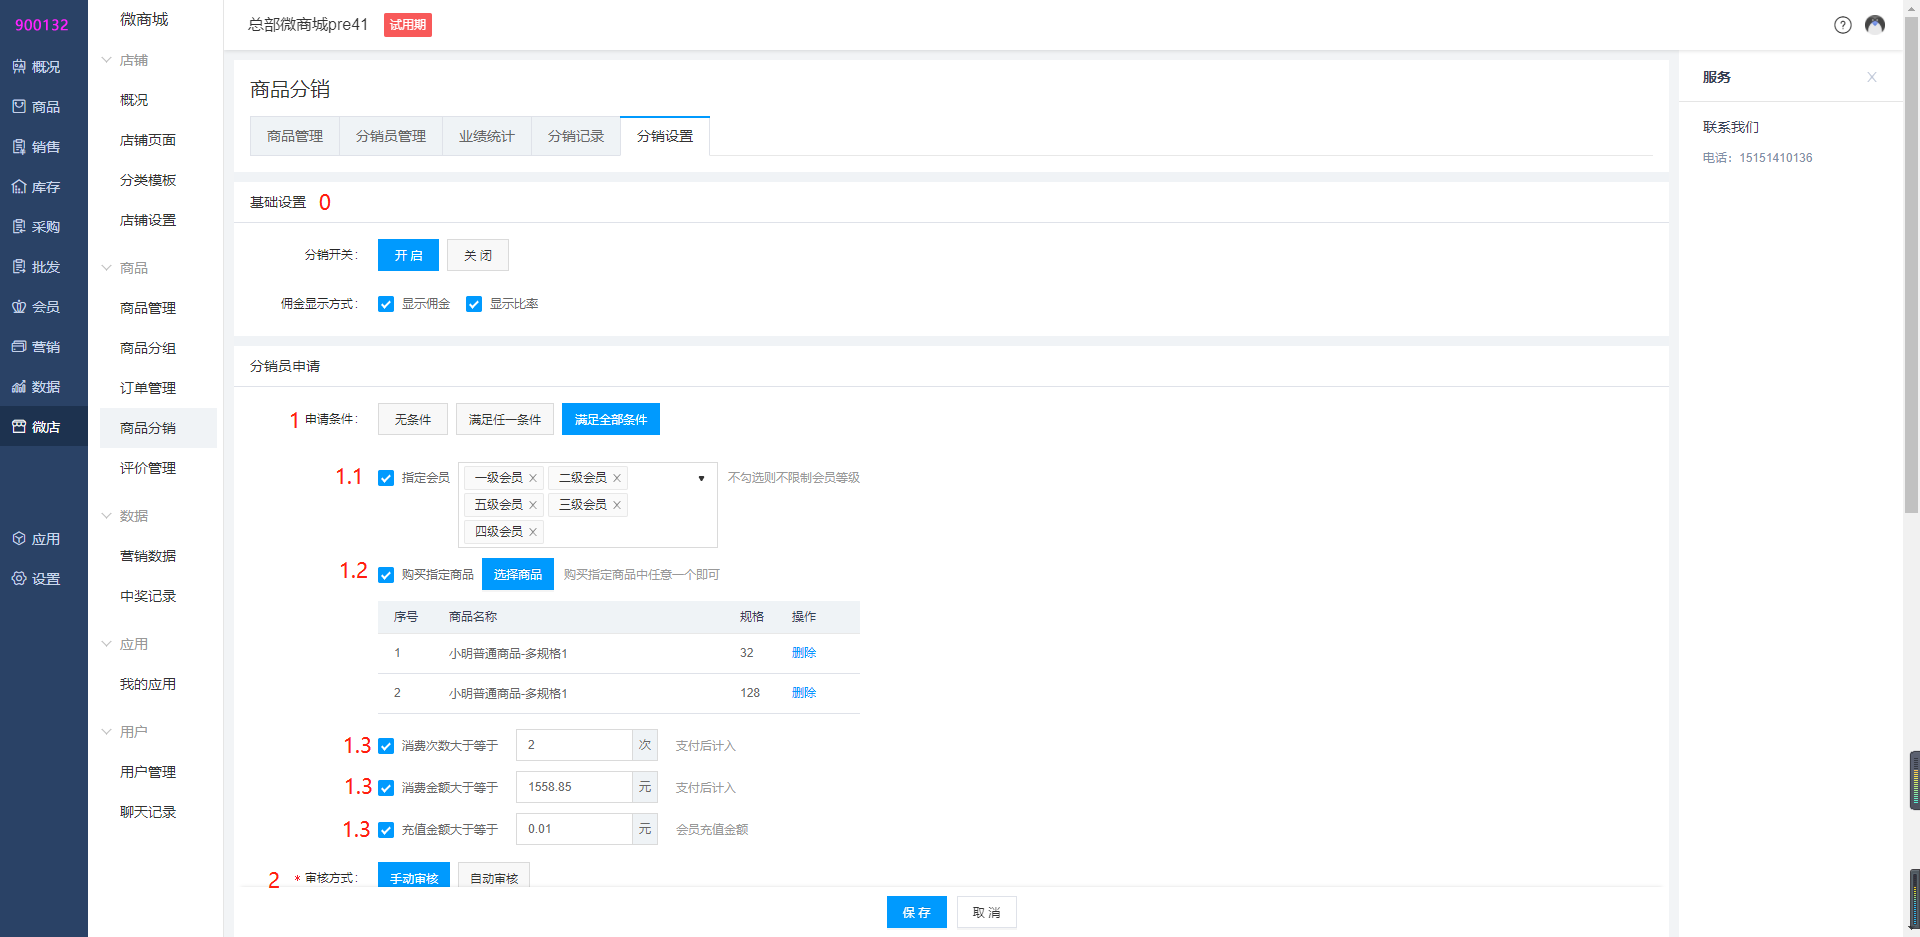Open 数据 section in dark sidebar
The image size is (1920, 937).
36,387
